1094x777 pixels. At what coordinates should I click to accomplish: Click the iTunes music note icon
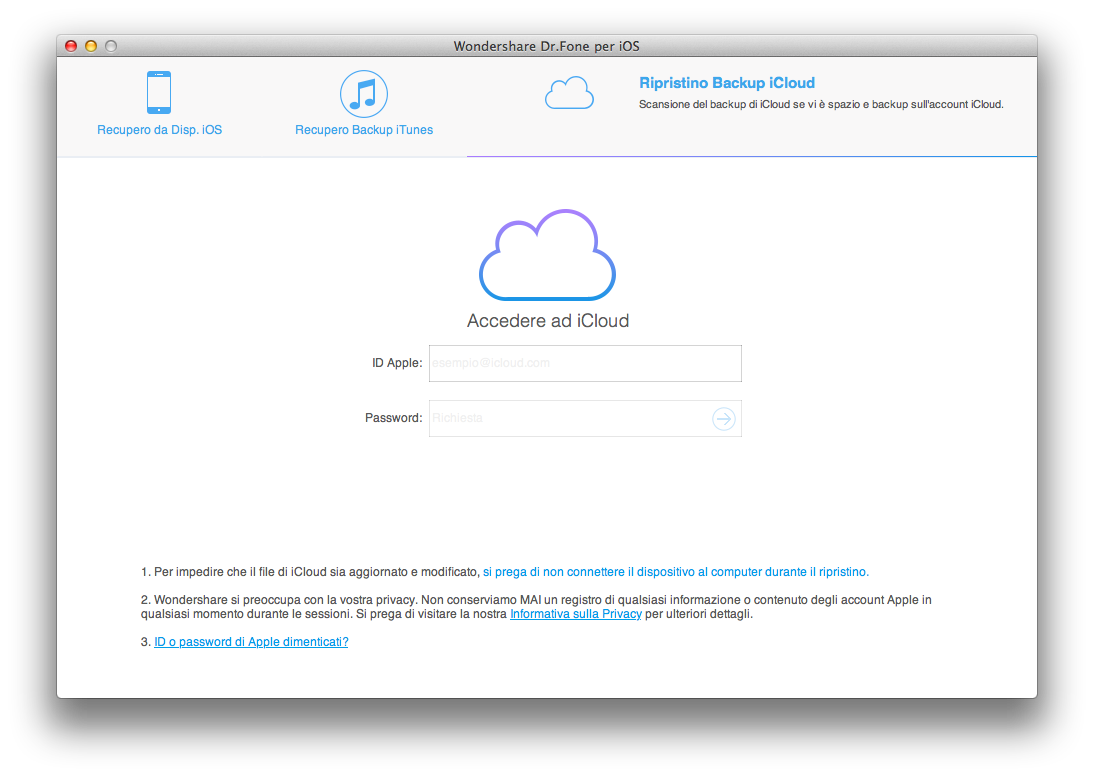(x=364, y=93)
